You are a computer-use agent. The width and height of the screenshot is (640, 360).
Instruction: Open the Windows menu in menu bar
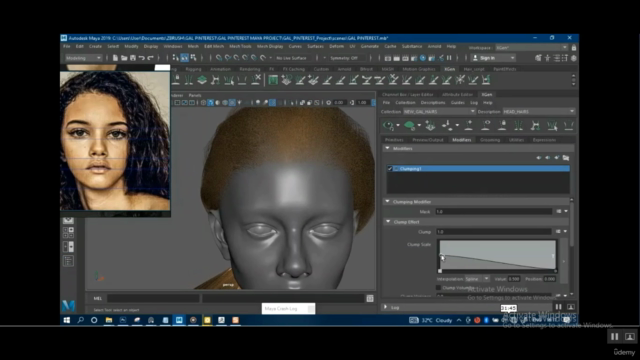pyautogui.click(x=173, y=47)
